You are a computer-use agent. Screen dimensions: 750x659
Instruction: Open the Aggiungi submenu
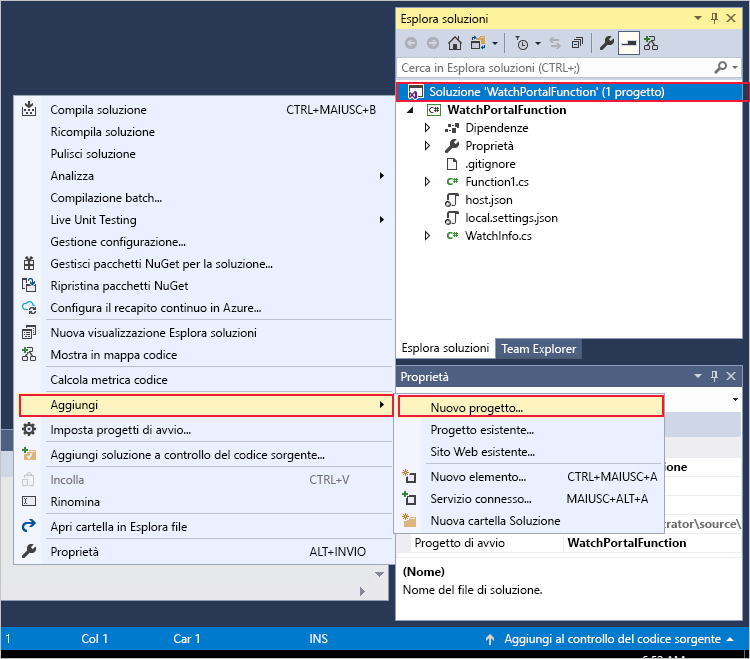coord(206,405)
